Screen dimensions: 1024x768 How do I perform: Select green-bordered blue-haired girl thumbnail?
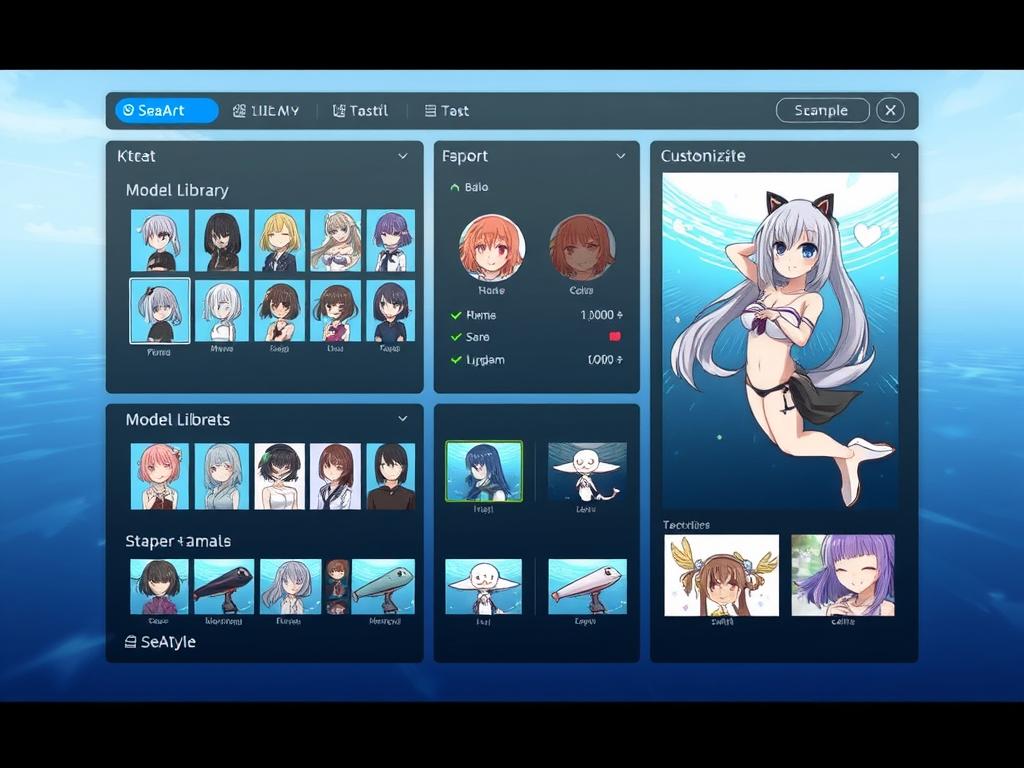pos(484,472)
